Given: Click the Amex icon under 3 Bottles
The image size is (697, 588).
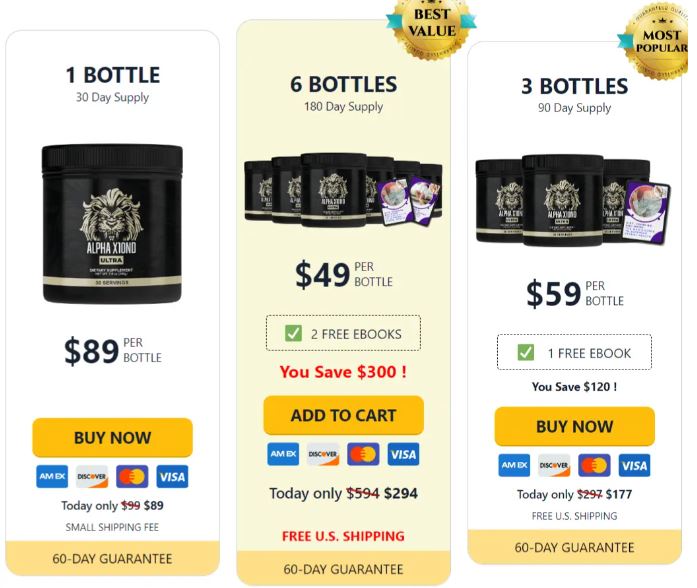Looking at the screenshot, I should tap(514, 465).
